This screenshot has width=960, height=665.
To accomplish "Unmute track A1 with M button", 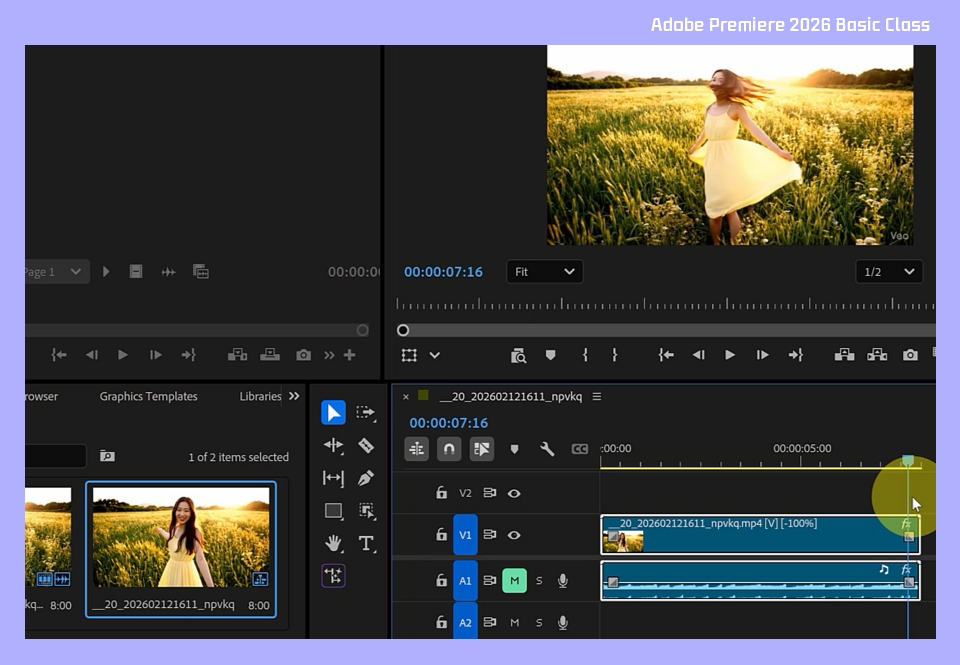I will pyautogui.click(x=514, y=580).
